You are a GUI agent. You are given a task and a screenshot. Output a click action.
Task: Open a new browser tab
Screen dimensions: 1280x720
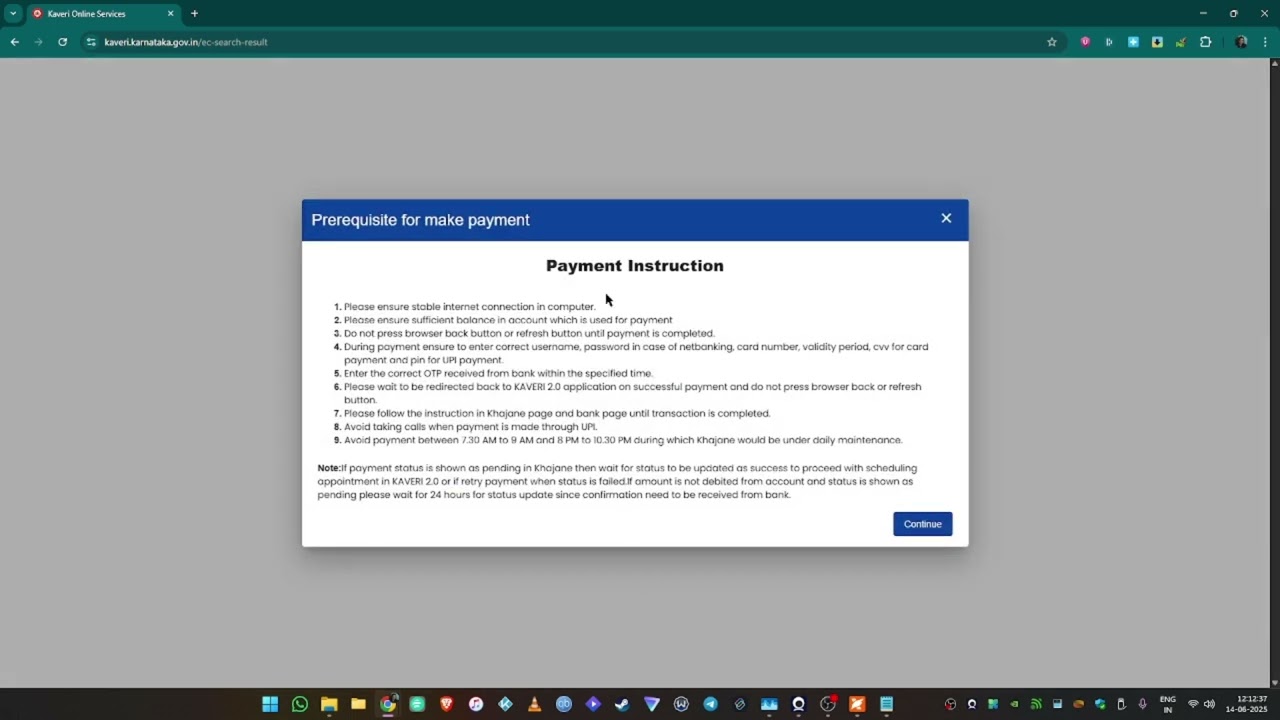pos(194,14)
